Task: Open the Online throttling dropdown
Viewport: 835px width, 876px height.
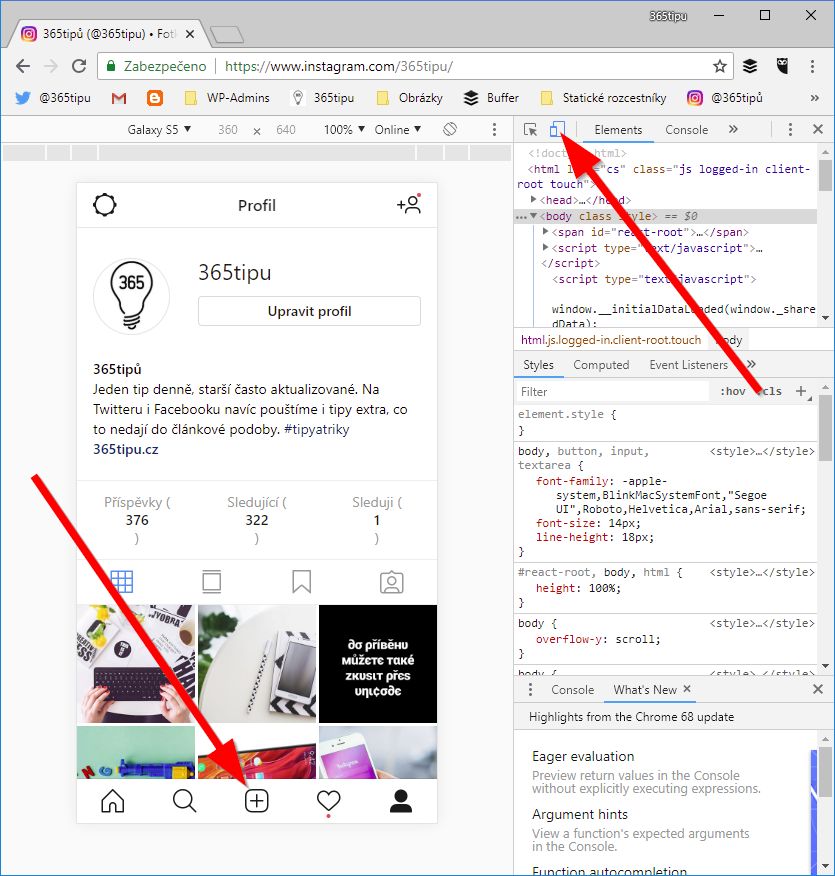Action: 398,130
